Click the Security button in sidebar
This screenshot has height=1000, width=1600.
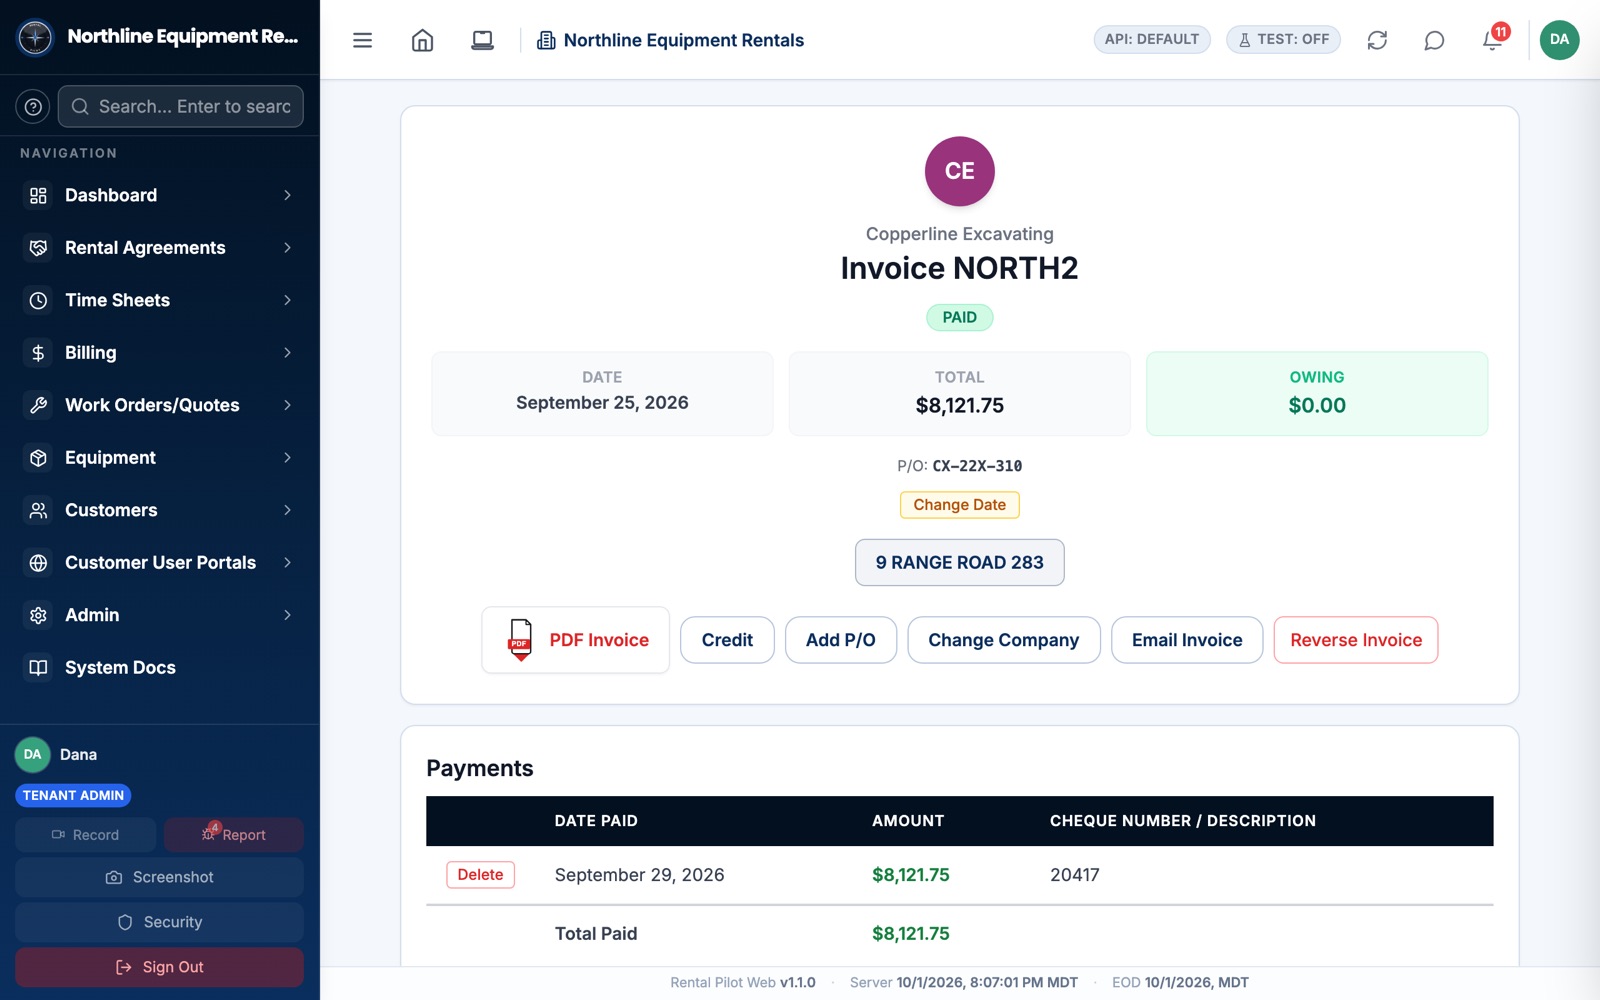click(x=159, y=922)
